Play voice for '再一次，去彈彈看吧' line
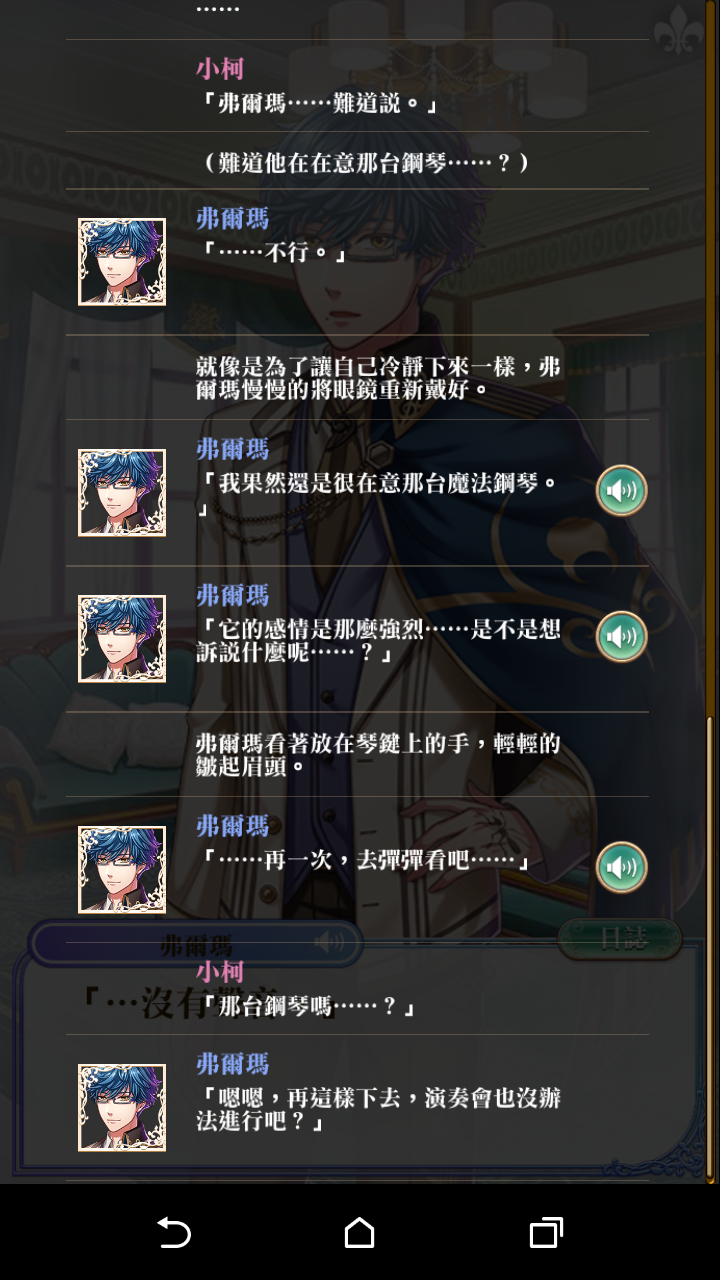Viewport: 720px width, 1280px height. pyautogui.click(x=622, y=868)
